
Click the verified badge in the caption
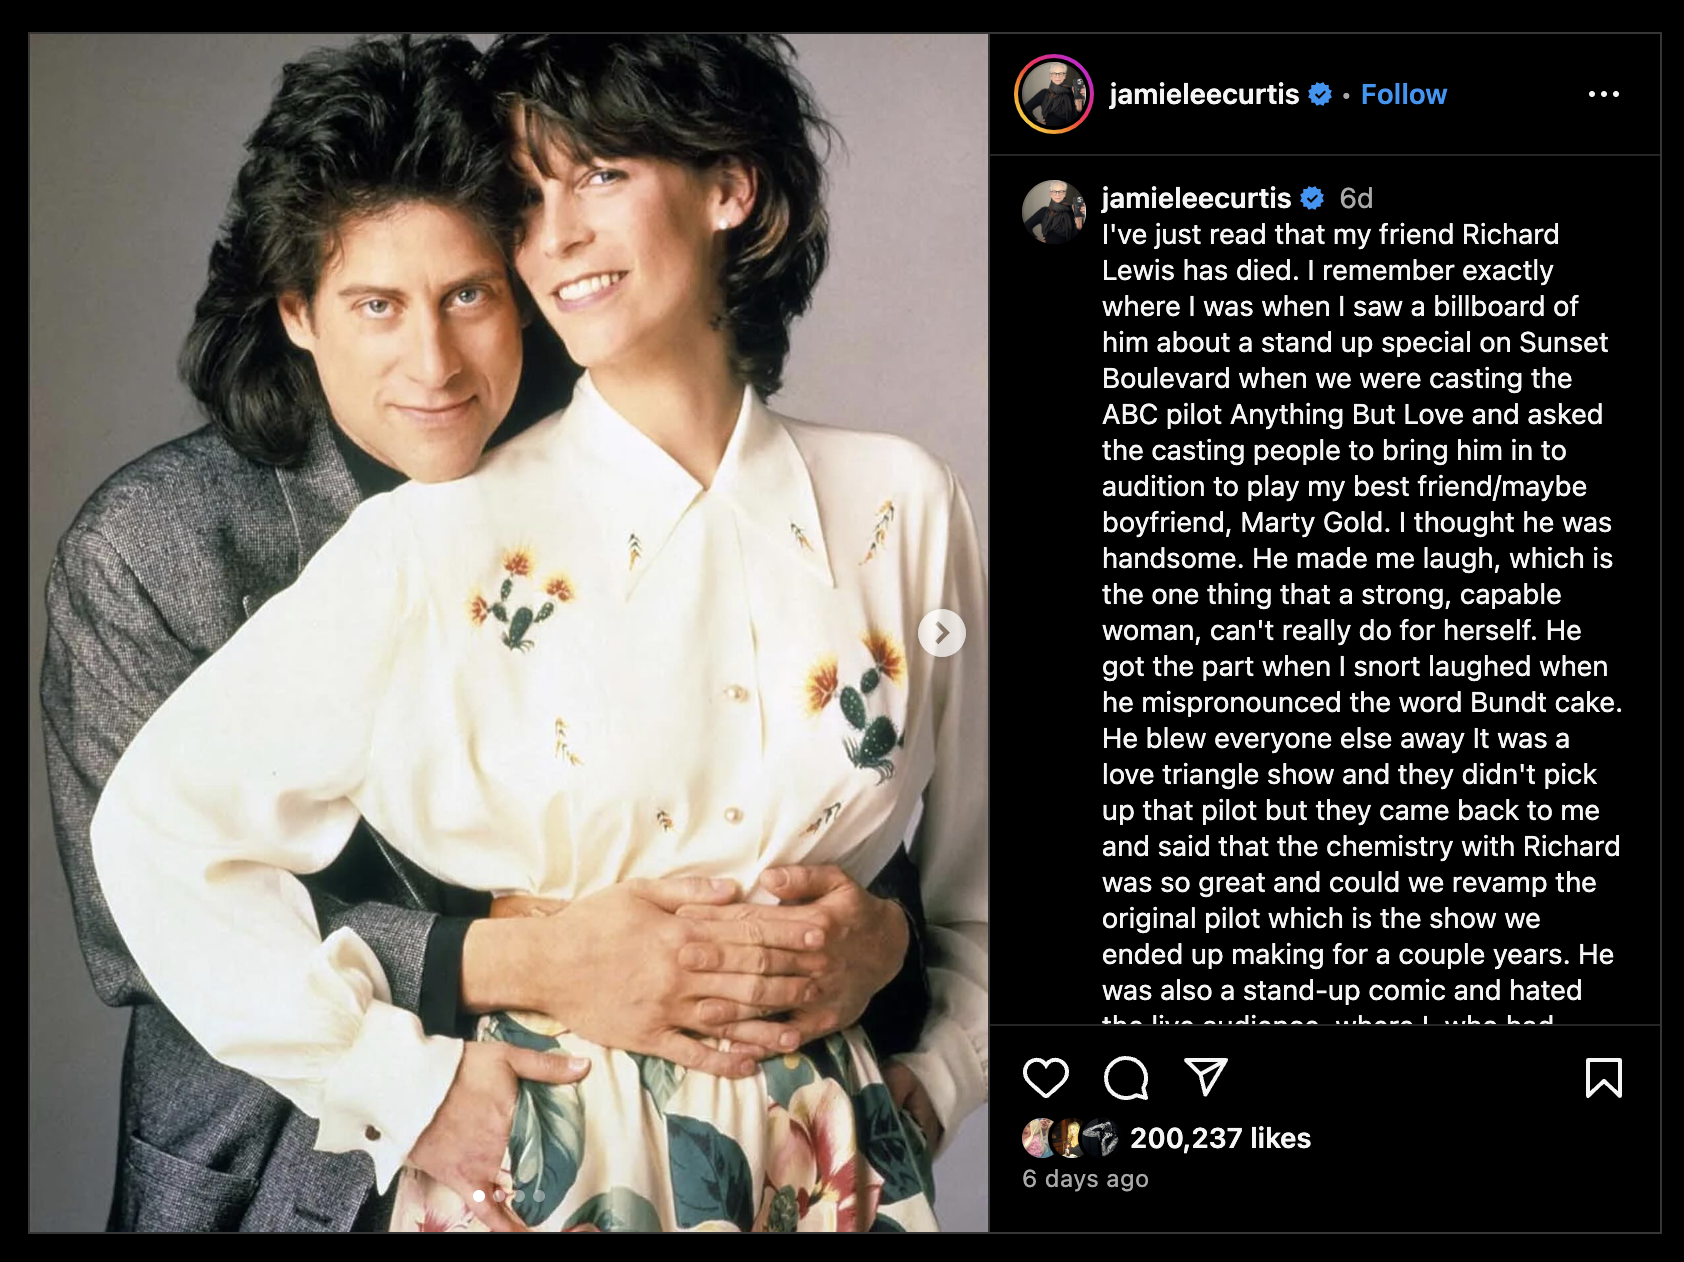(1312, 198)
